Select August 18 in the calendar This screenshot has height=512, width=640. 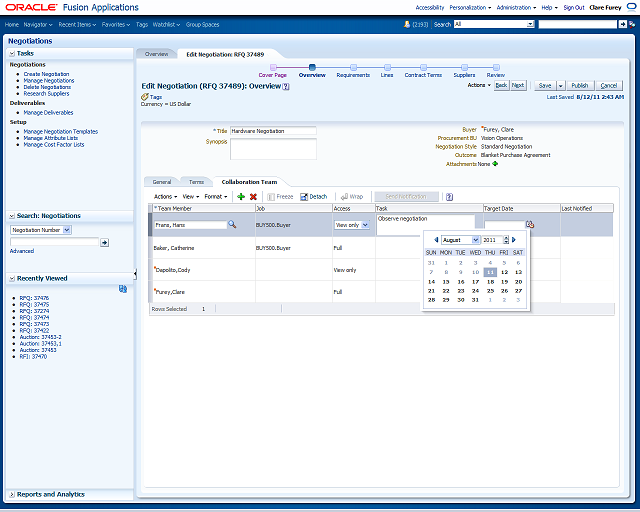point(490,282)
